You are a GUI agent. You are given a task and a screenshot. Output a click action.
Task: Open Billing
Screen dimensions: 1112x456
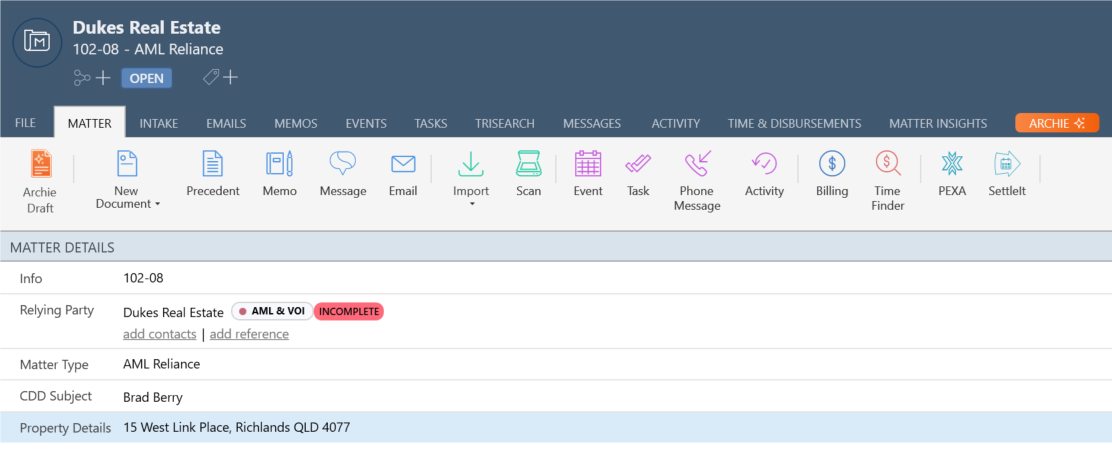(832, 174)
